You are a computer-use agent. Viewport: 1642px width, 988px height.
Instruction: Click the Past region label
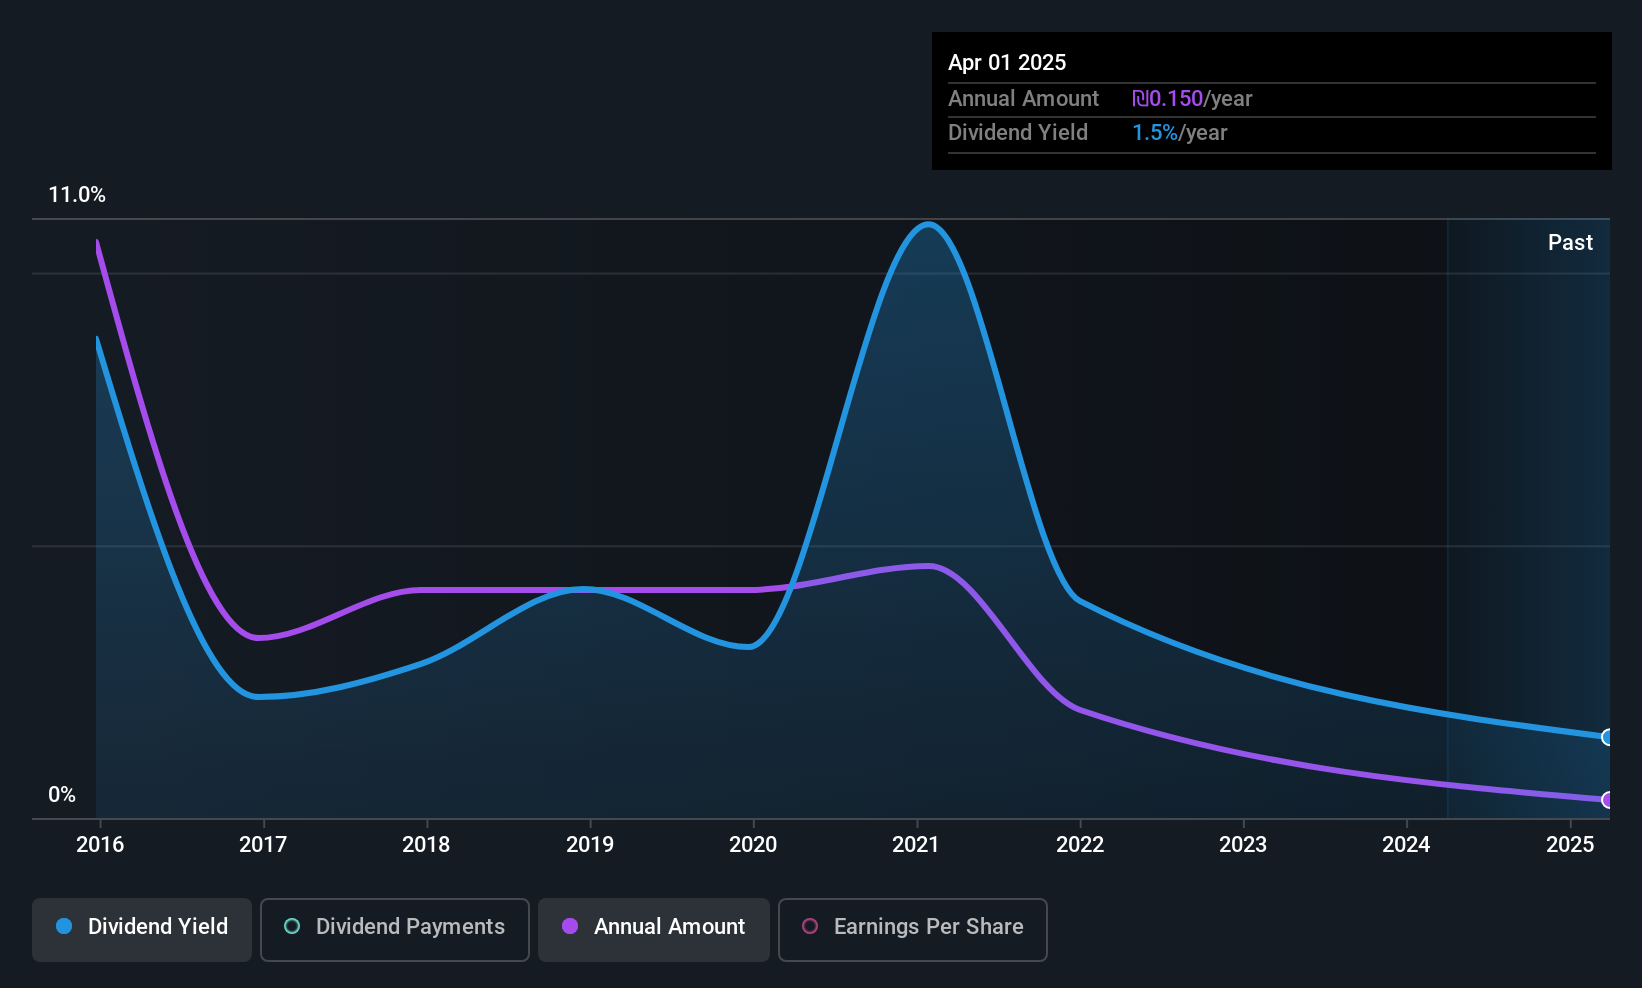tap(1570, 242)
